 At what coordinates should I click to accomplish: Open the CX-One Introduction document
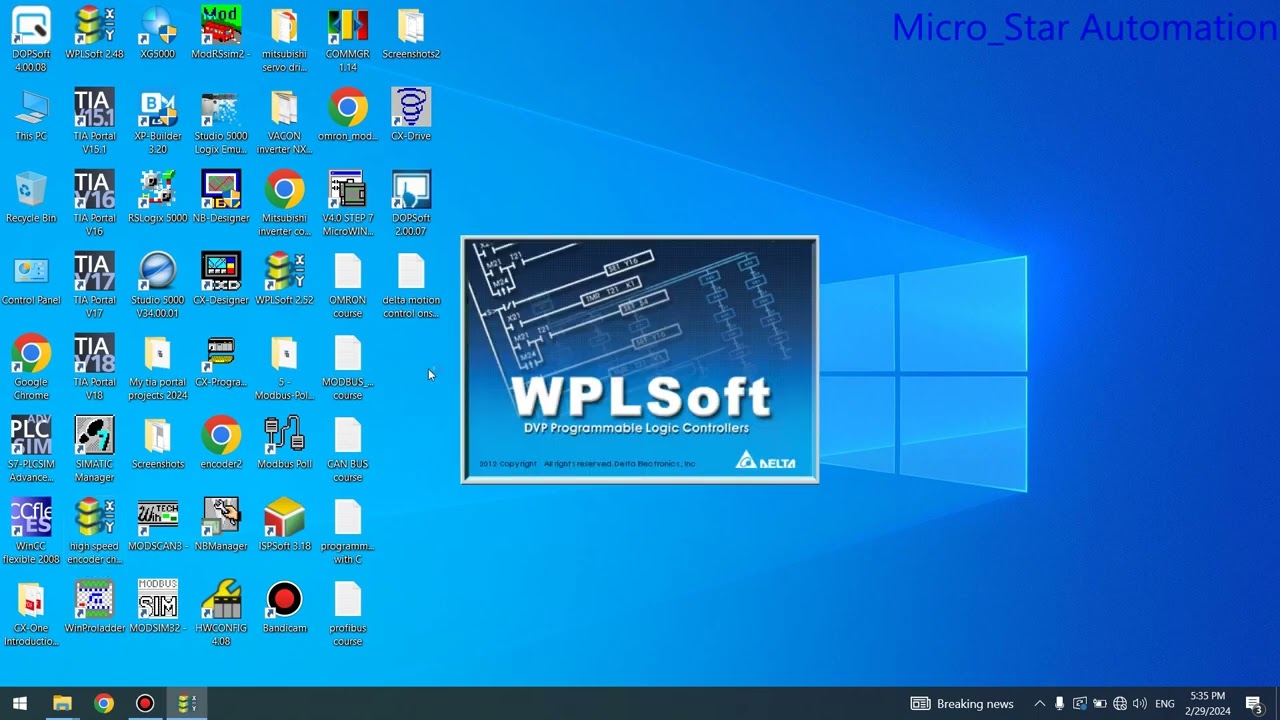[31, 612]
